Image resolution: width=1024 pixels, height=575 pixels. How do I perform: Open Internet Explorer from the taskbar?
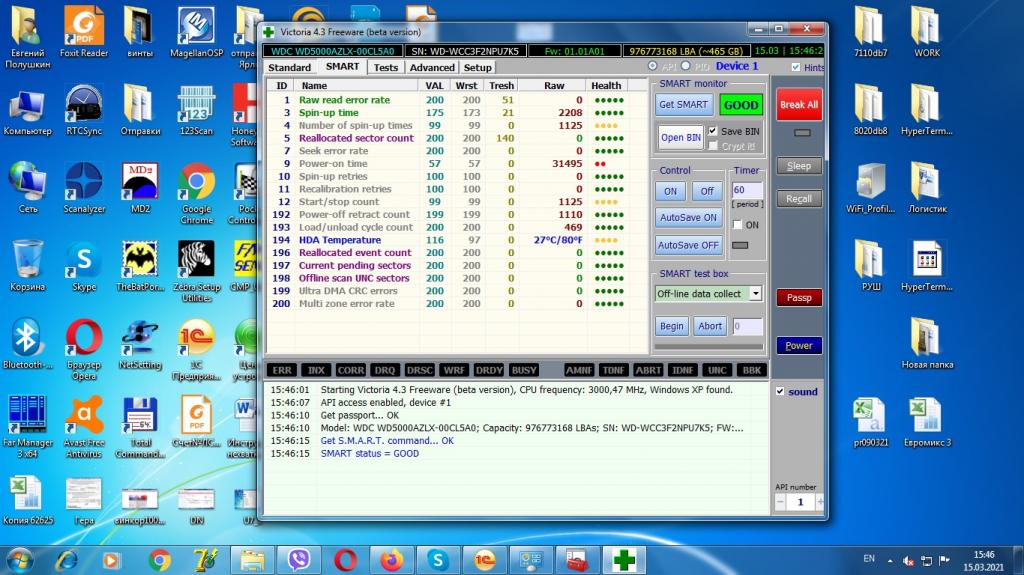66,560
